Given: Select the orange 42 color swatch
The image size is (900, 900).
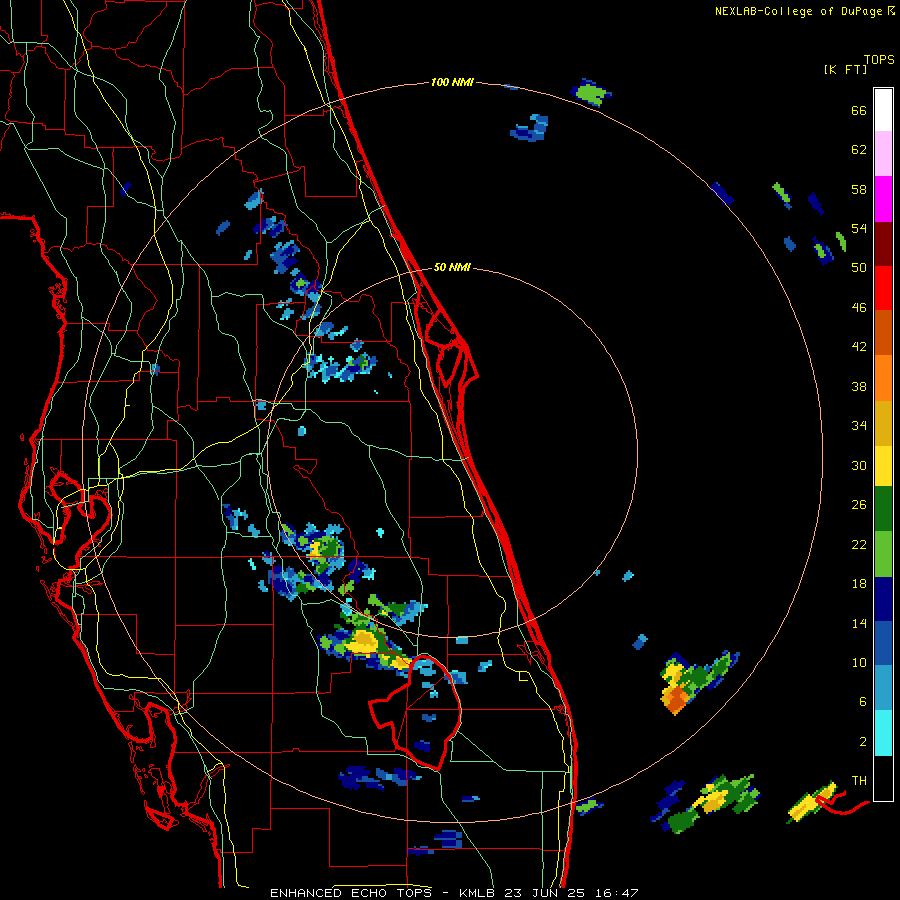Looking at the screenshot, I should pyautogui.click(x=883, y=378).
